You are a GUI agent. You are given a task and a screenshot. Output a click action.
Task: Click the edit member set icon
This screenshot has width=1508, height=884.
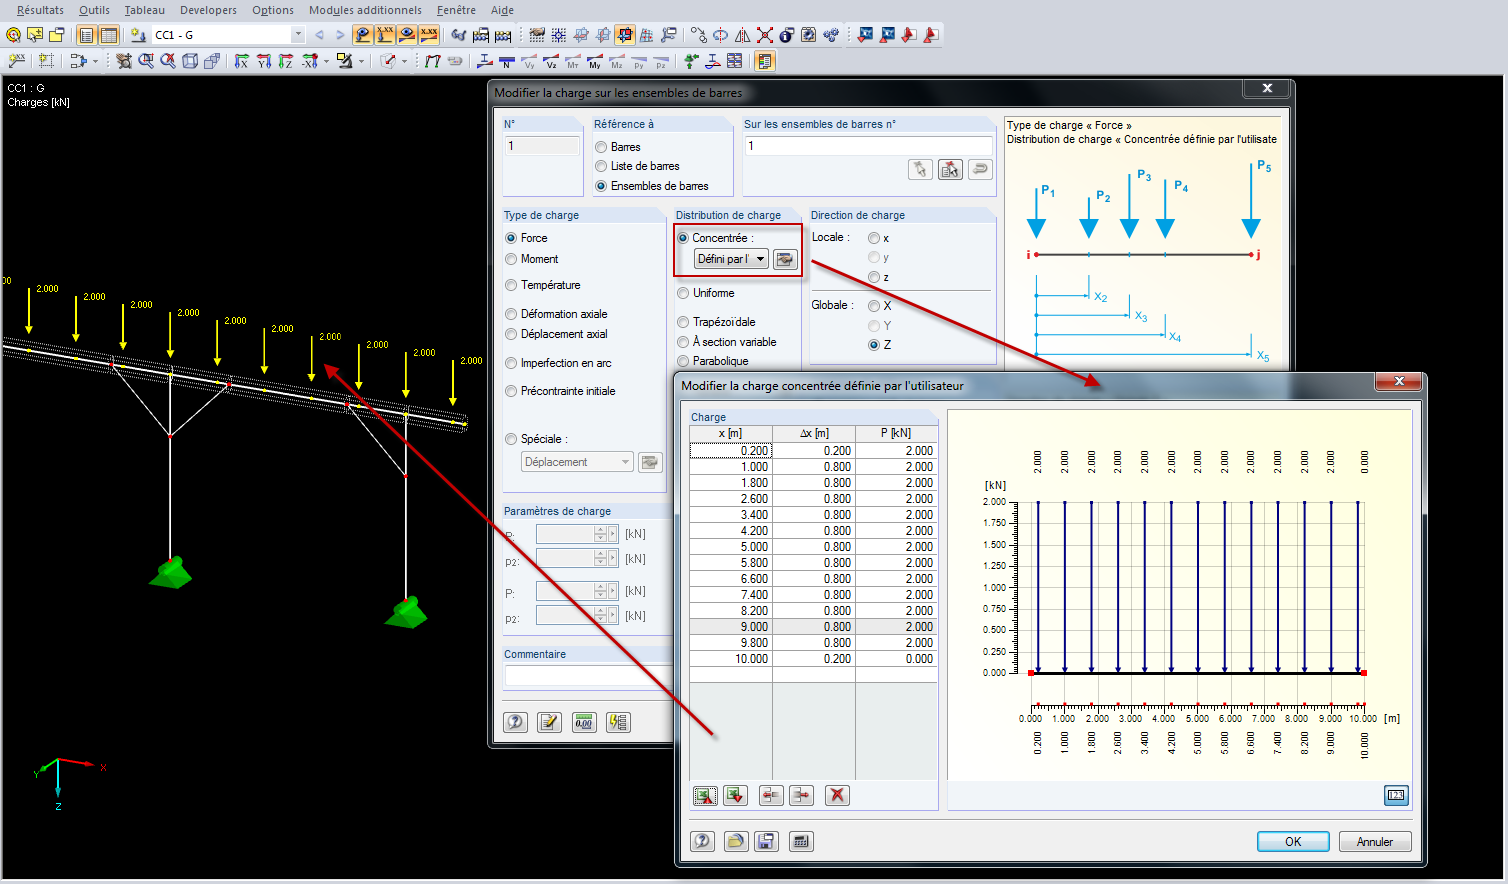coord(950,169)
